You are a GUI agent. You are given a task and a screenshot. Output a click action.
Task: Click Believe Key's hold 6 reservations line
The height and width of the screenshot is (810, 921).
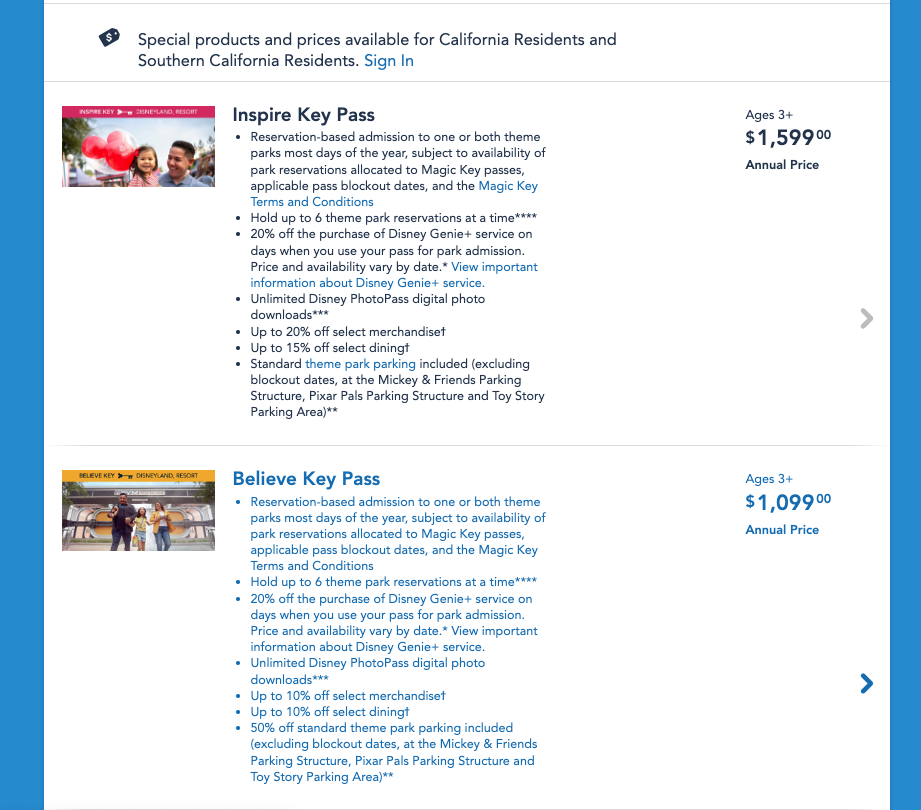tap(393, 582)
